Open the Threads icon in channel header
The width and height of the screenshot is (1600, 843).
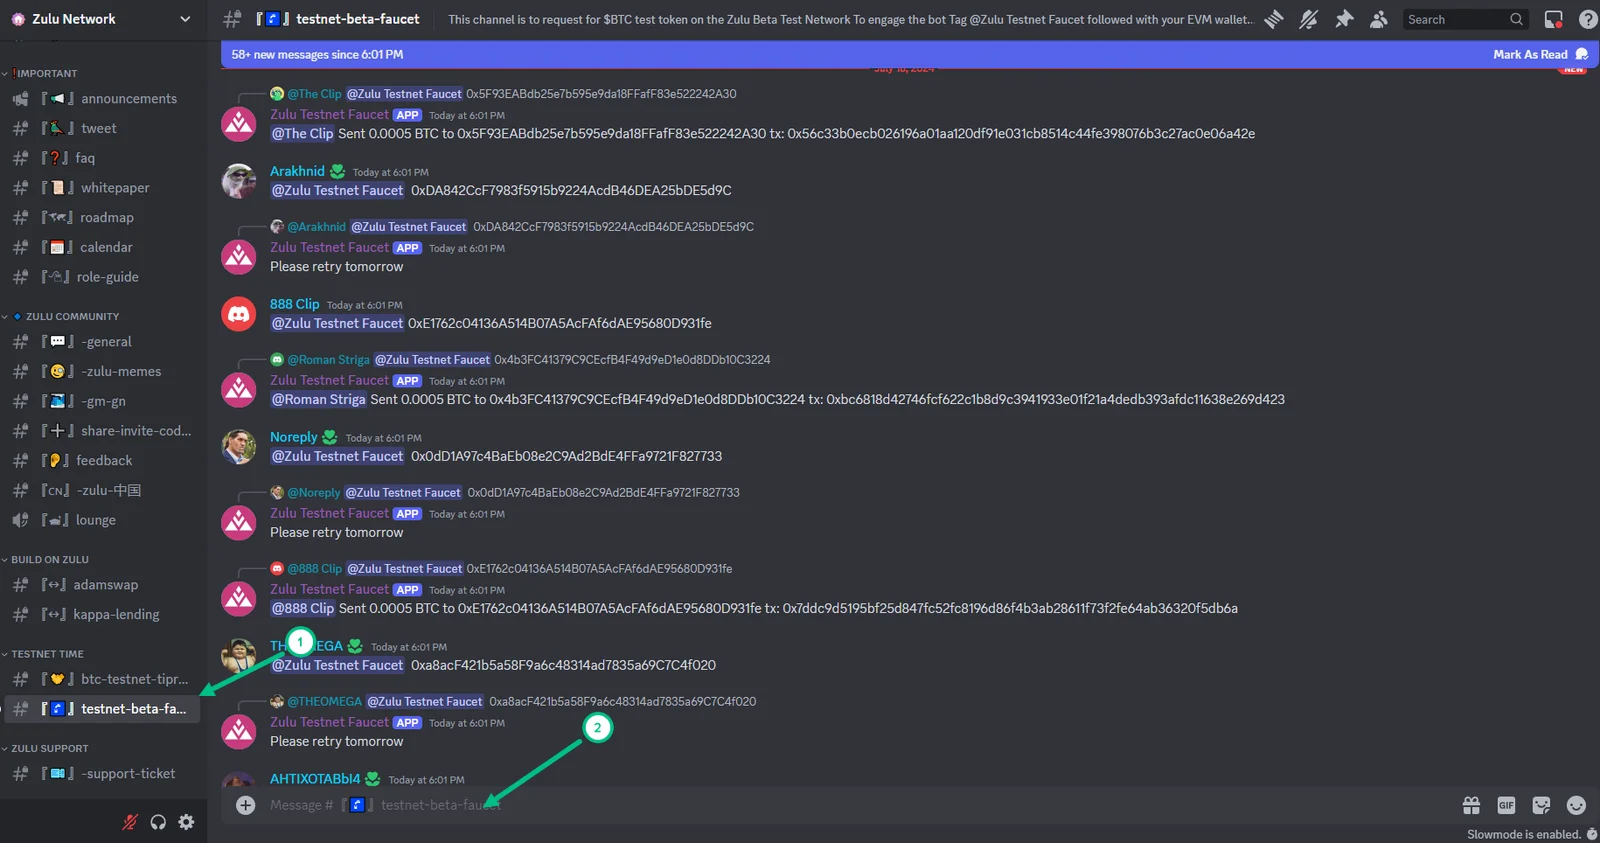[x=1273, y=19]
